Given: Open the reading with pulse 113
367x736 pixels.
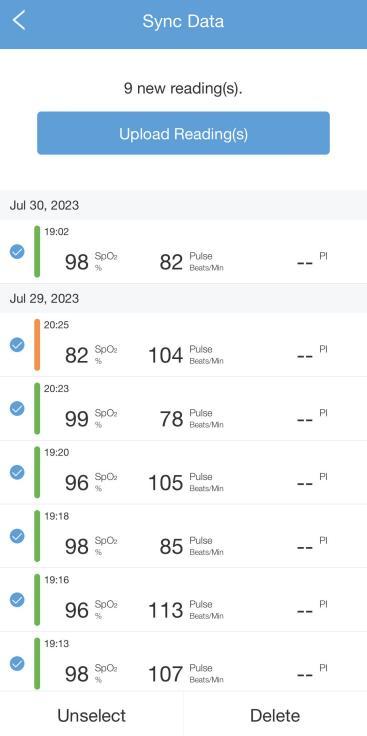Looking at the screenshot, I should [x=184, y=599].
